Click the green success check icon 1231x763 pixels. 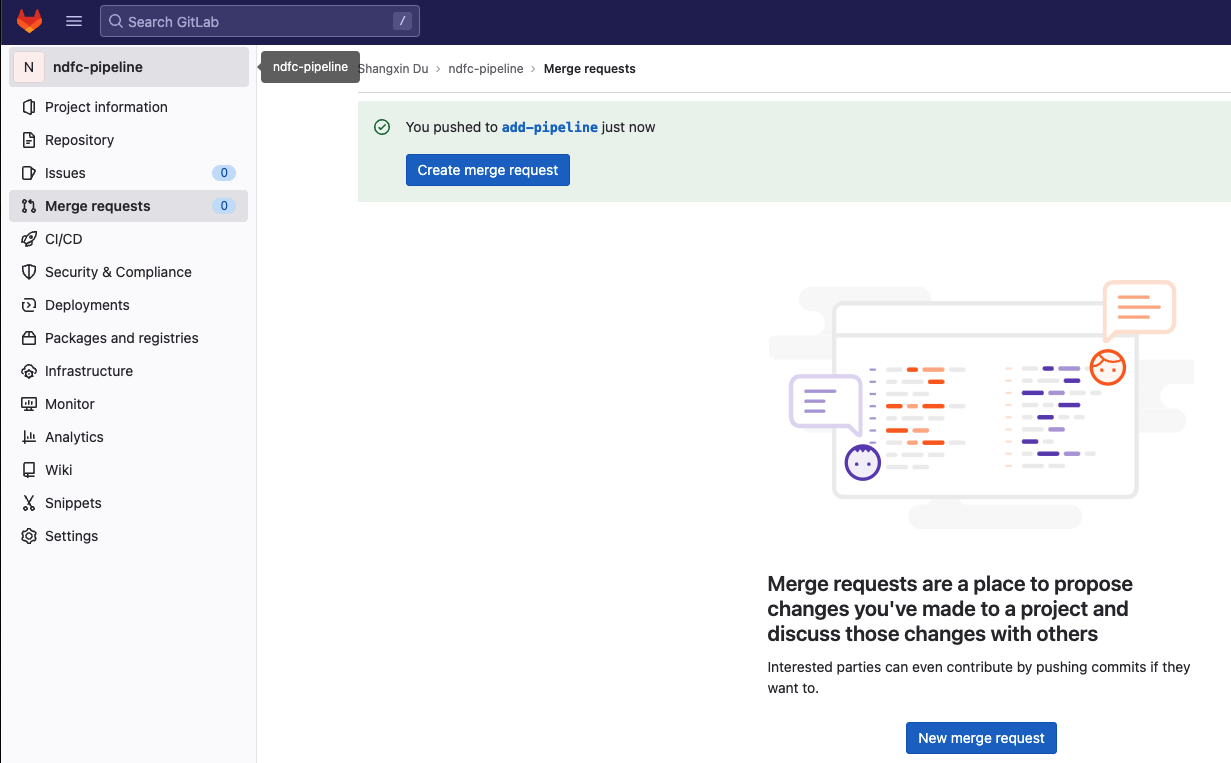tap(381, 127)
